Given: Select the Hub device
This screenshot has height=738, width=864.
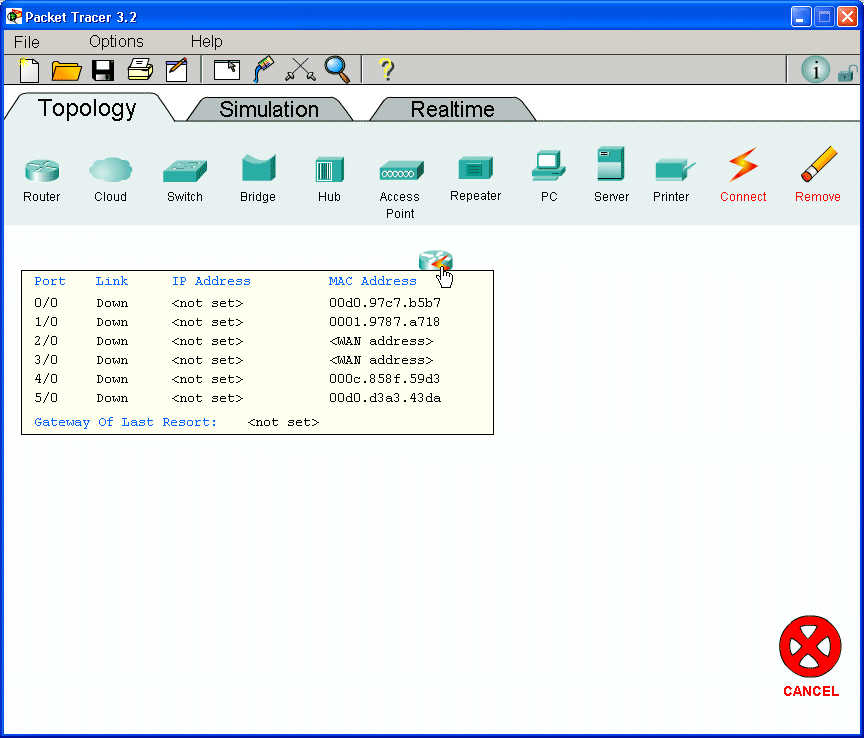Looking at the screenshot, I should point(330,180).
